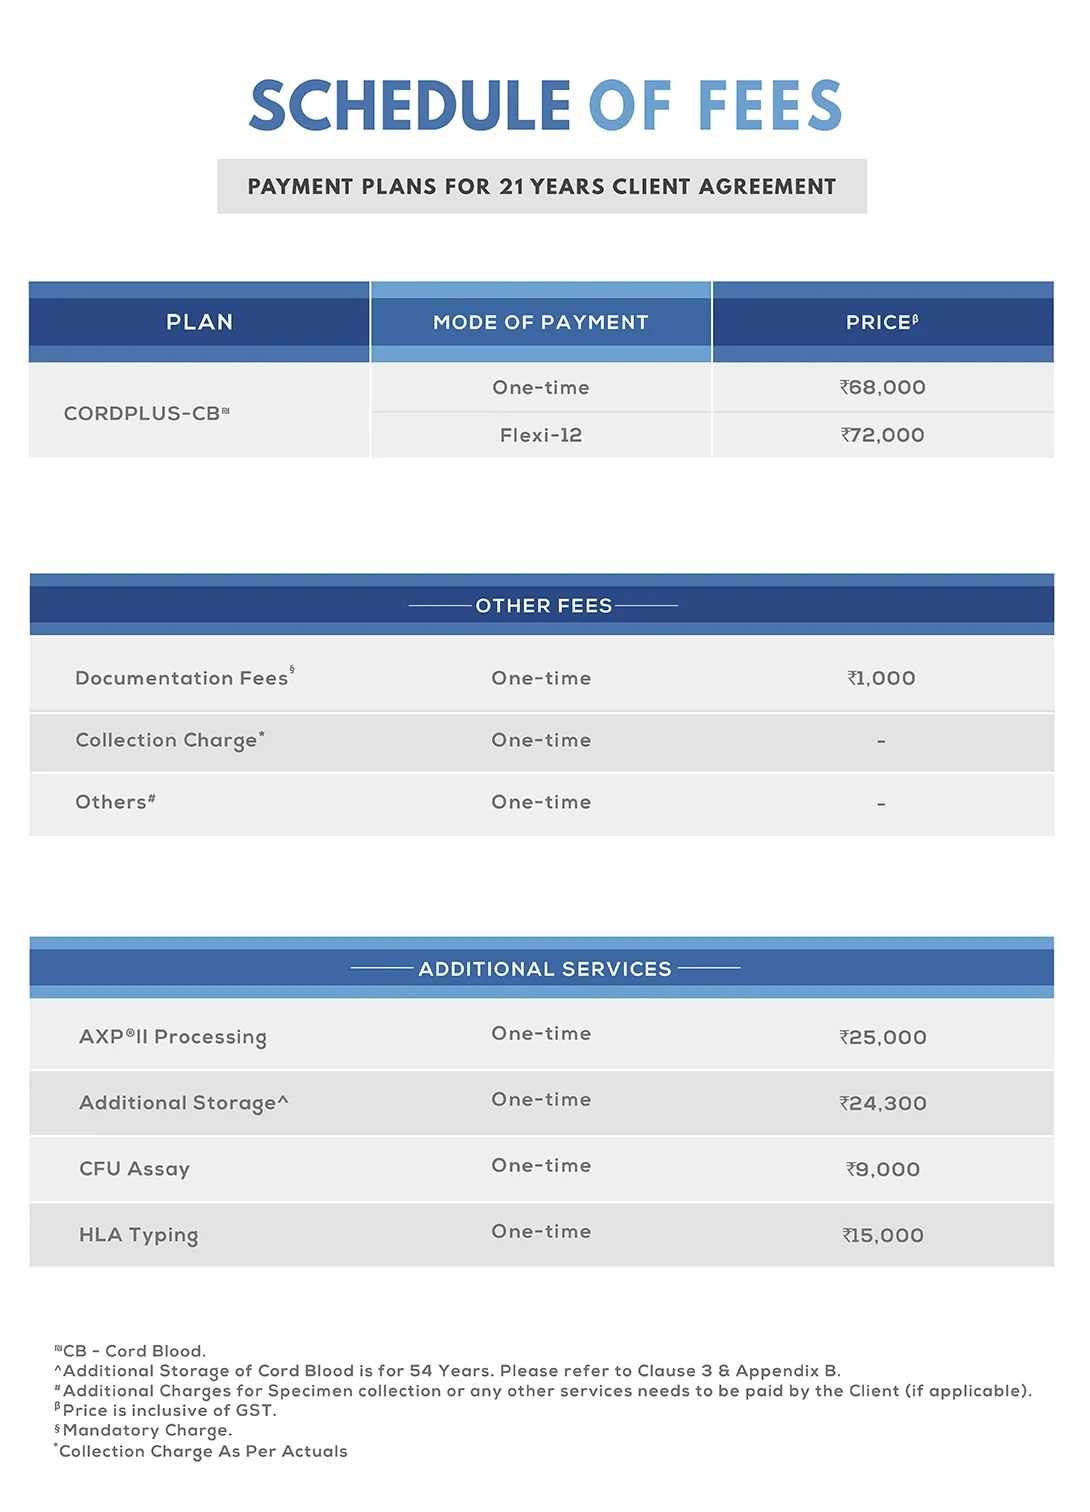The width and height of the screenshot is (1090, 1512).
Task: Select the Collection Charge row label
Action: click(170, 740)
